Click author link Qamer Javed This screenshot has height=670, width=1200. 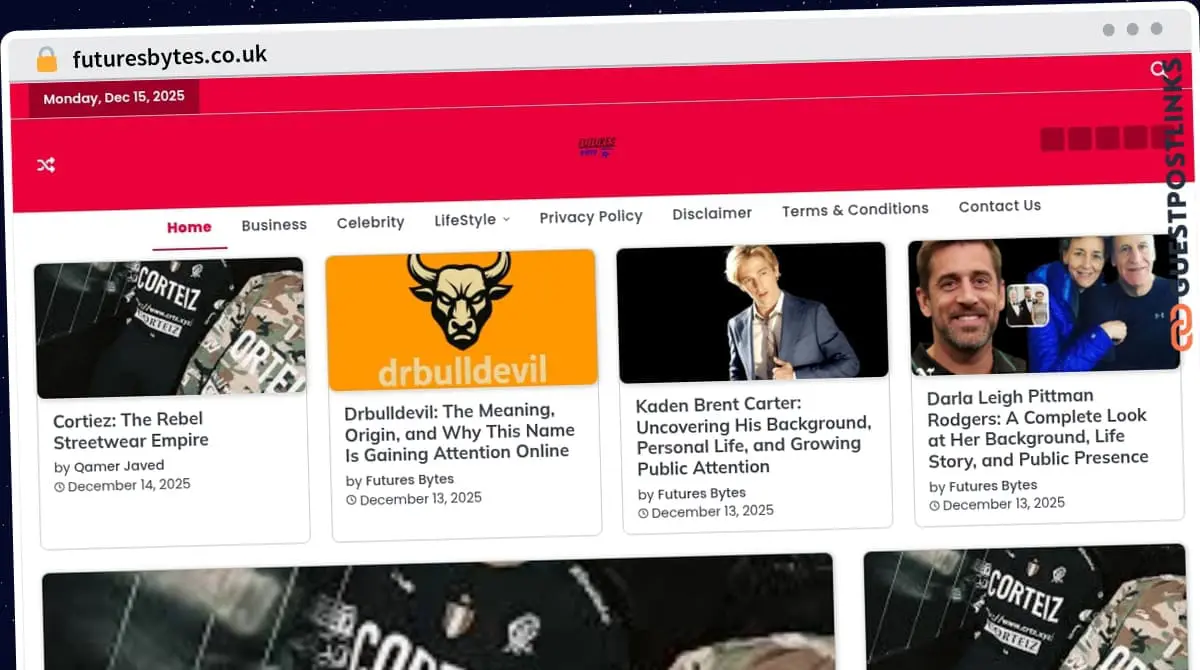coord(119,466)
